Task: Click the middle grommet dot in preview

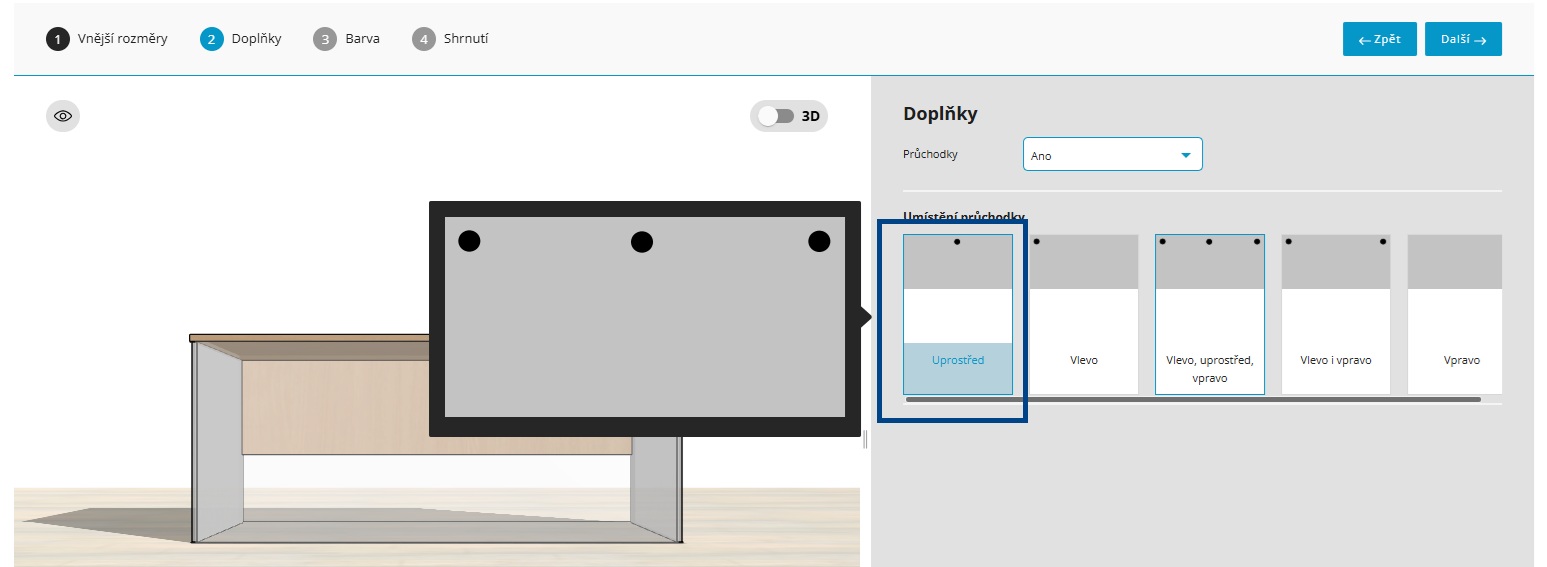Action: [642, 242]
